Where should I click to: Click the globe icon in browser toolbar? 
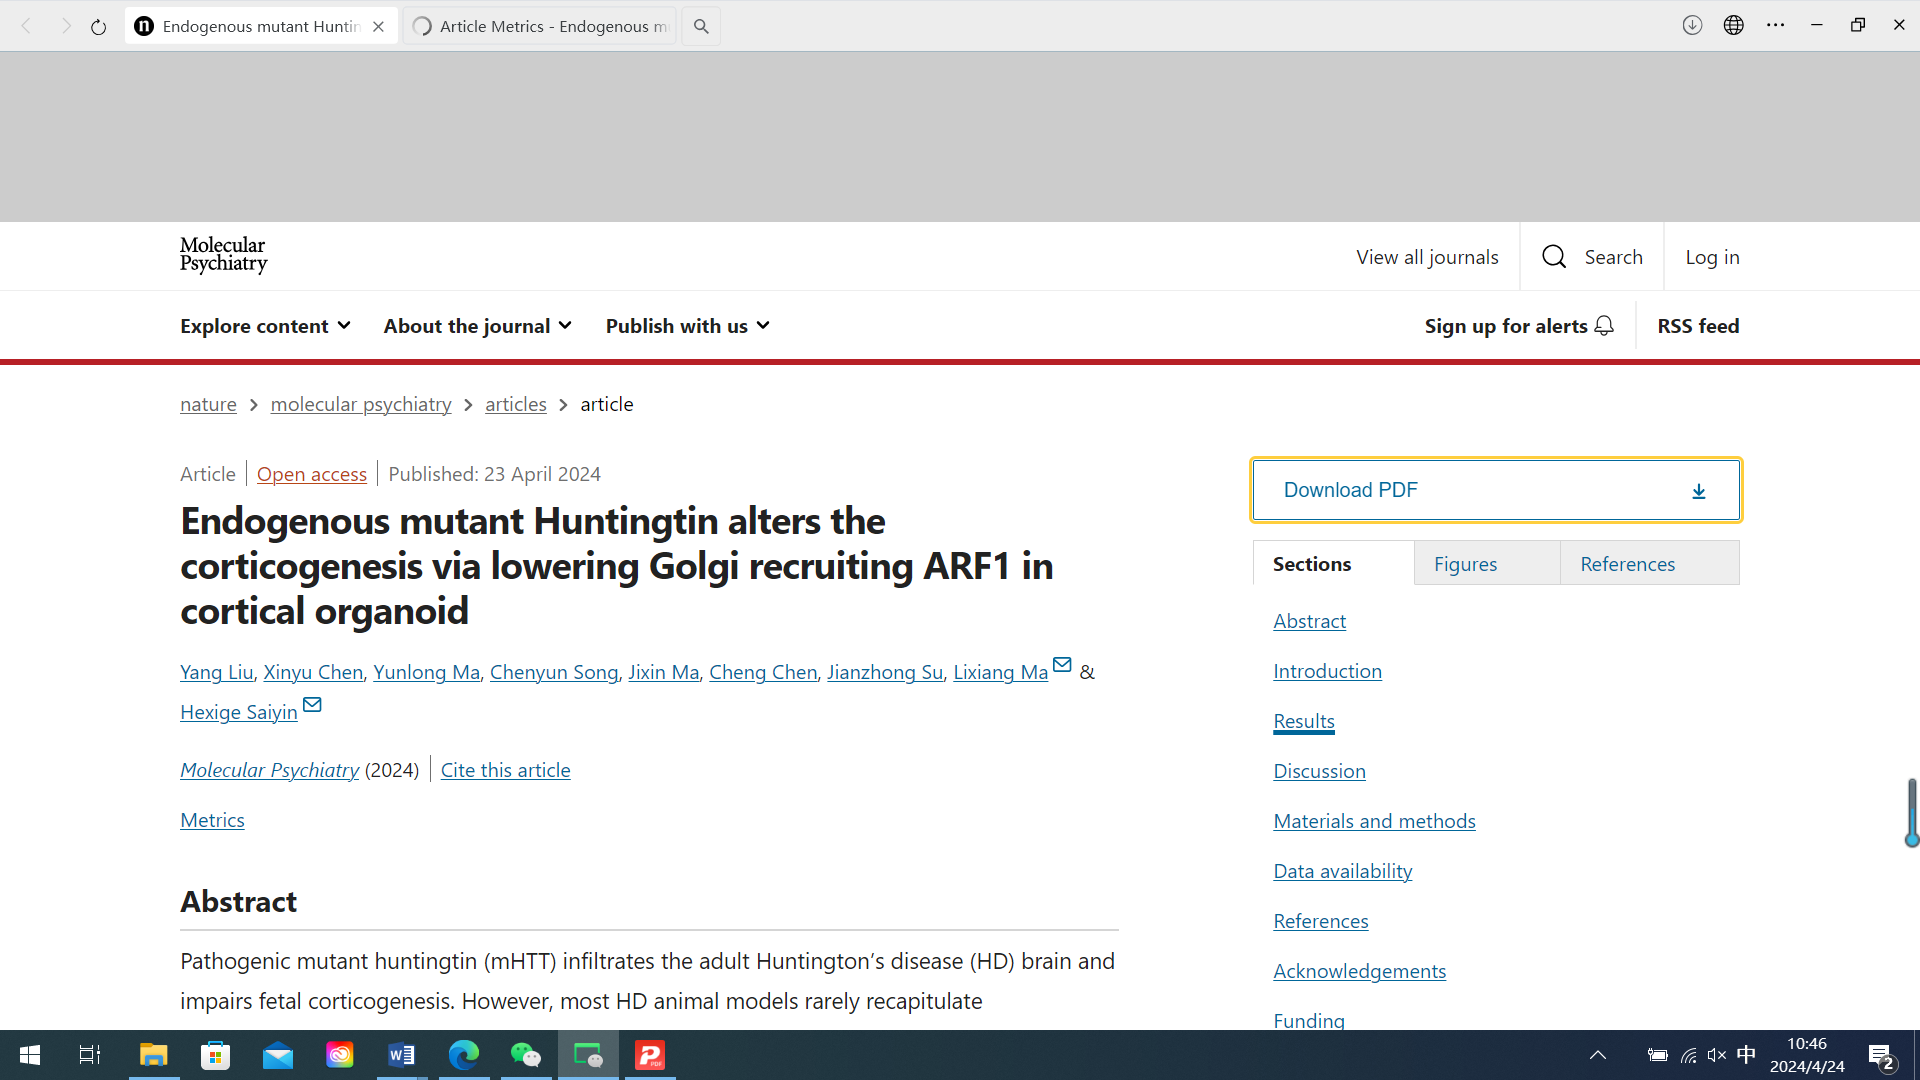point(1734,26)
